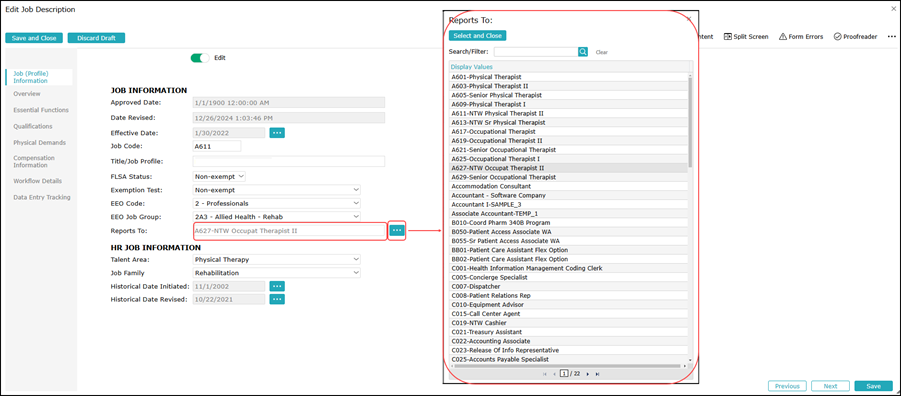Select C022-Accounting Associate row

(569, 341)
